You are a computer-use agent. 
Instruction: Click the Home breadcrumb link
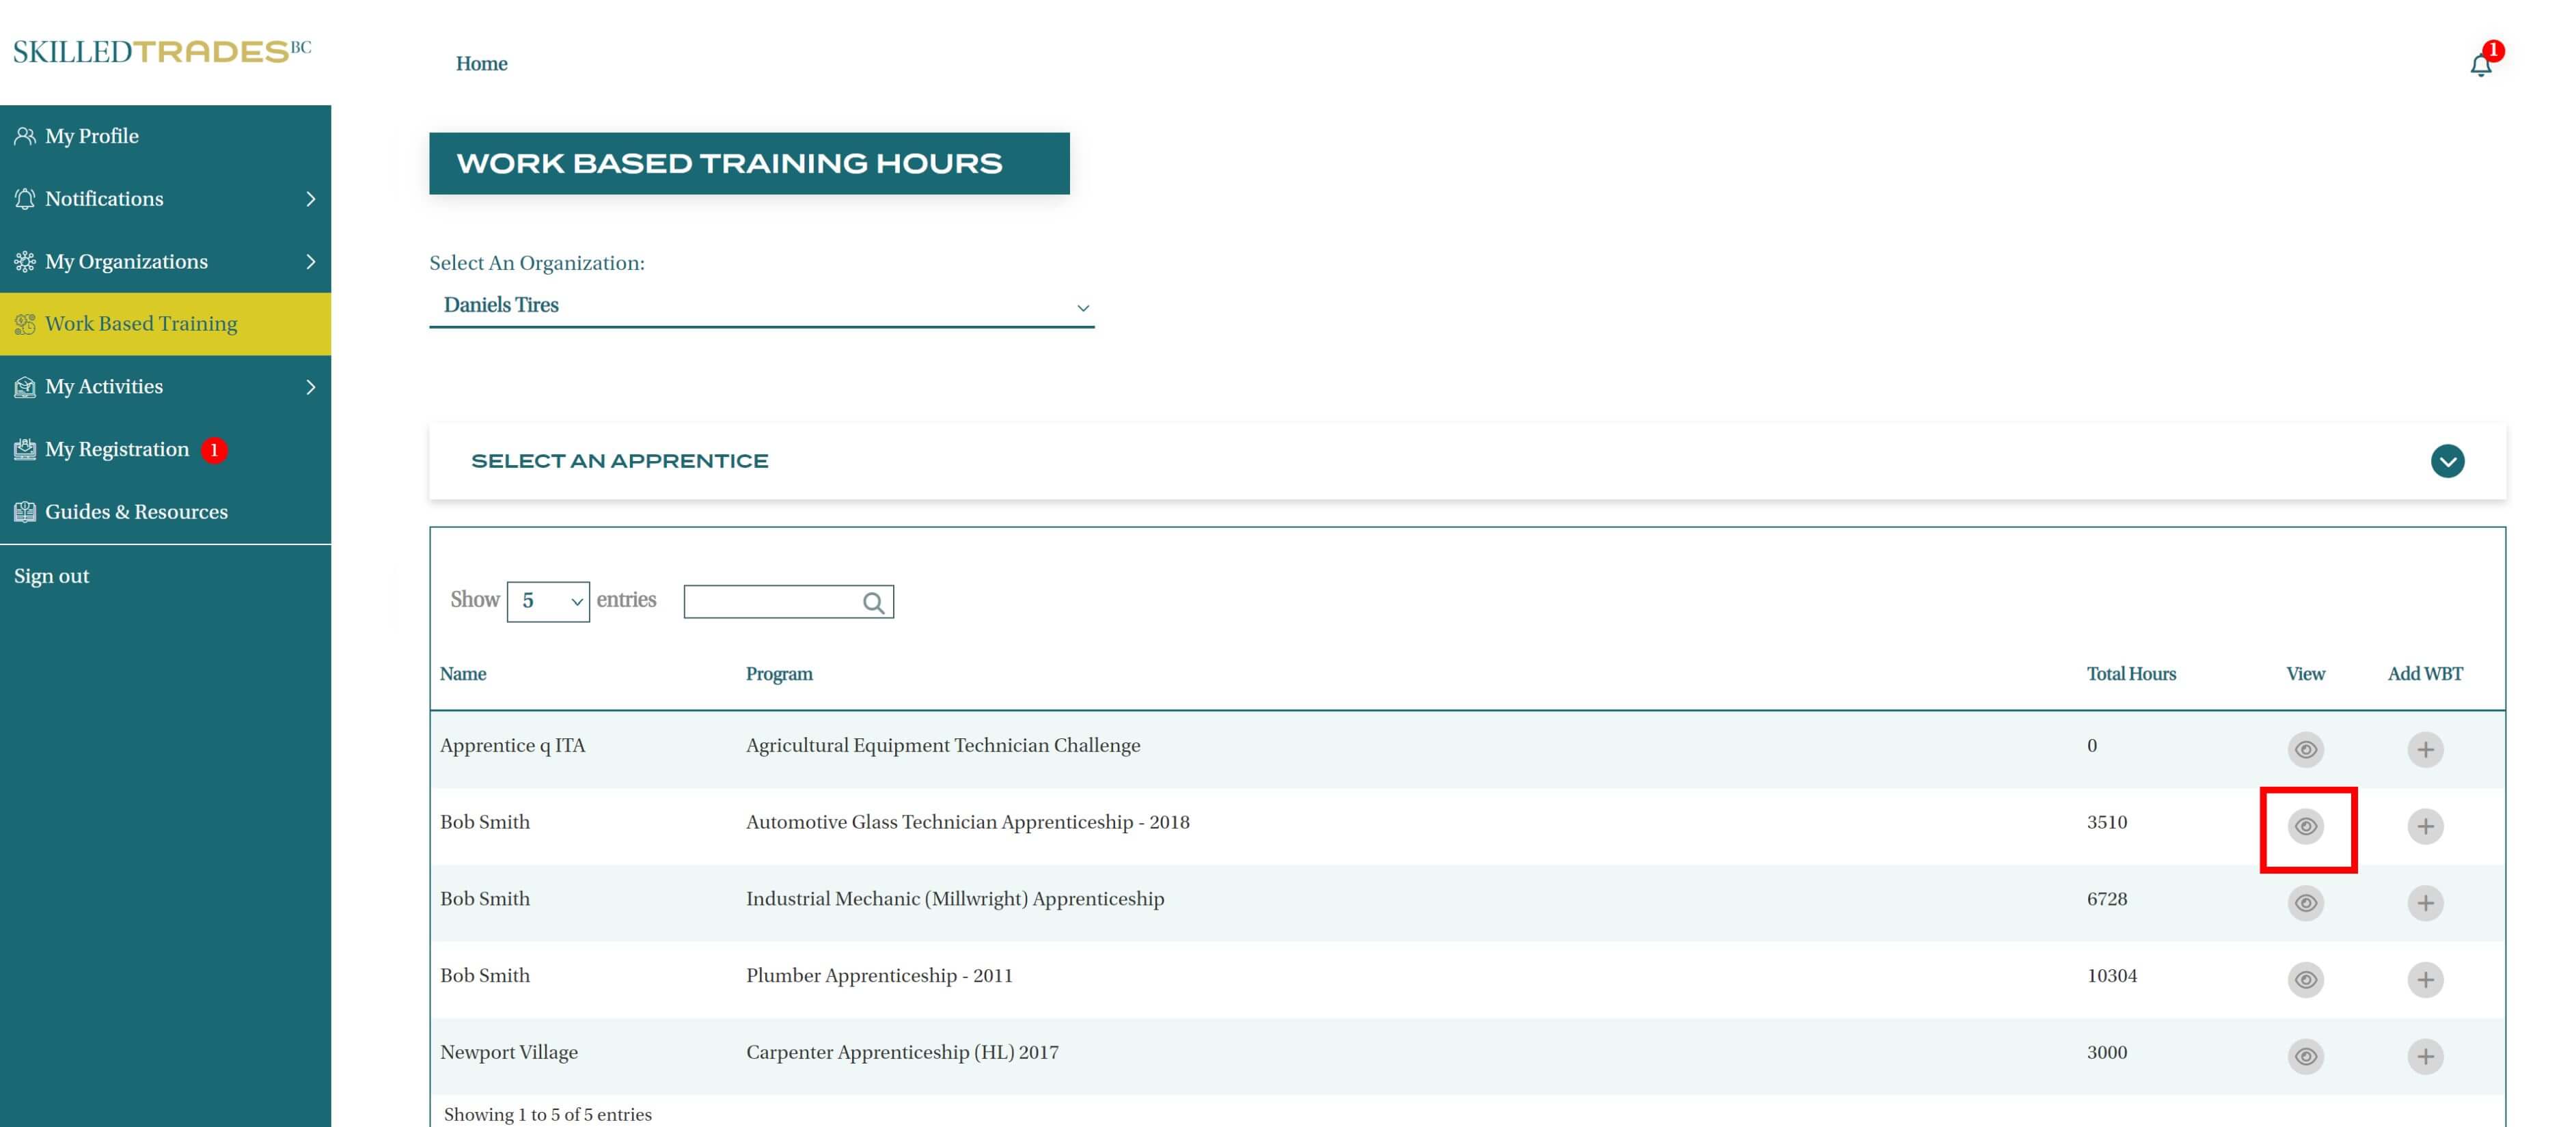point(481,64)
